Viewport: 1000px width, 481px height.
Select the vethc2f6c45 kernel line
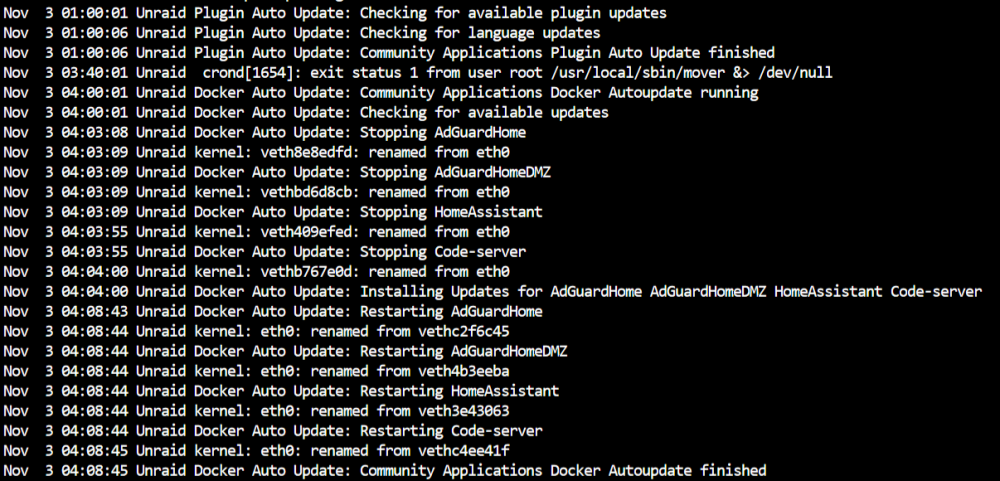(x=256, y=331)
